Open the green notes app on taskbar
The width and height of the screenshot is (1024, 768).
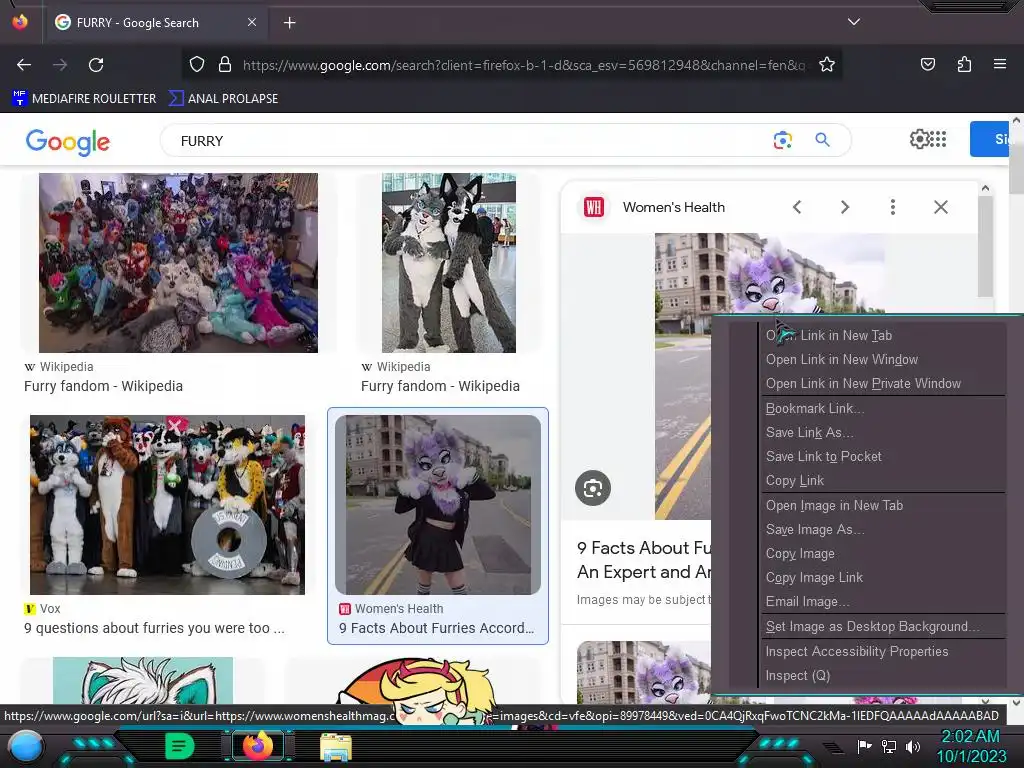[x=179, y=746]
